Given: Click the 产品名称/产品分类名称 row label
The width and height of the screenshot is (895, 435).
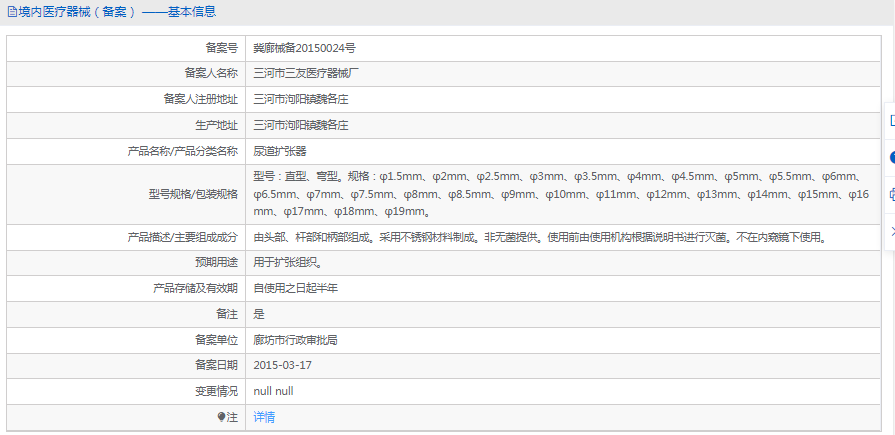Looking at the screenshot, I should click(183, 151).
